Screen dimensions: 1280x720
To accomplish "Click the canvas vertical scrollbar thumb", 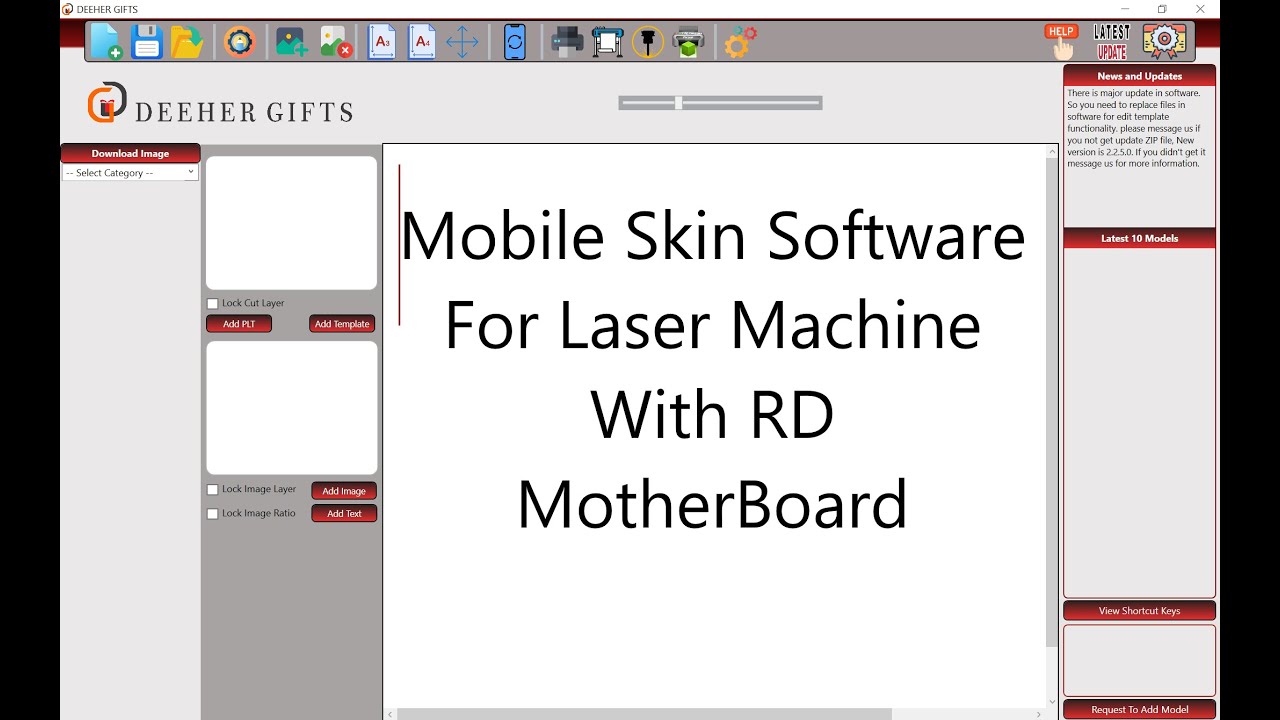I will (x=1051, y=402).
